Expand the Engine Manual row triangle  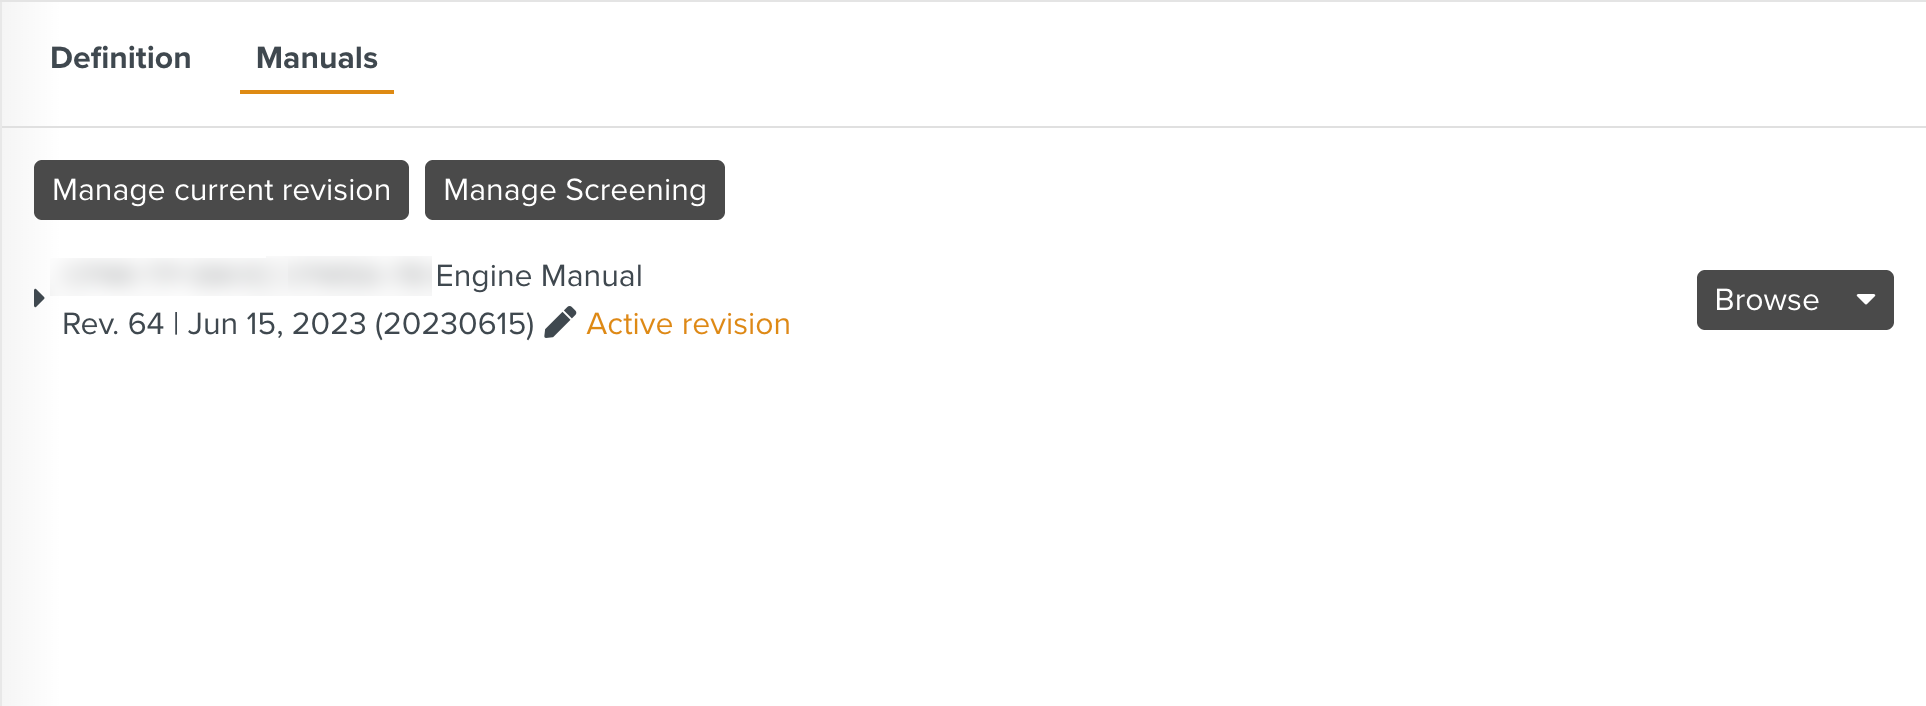39,298
